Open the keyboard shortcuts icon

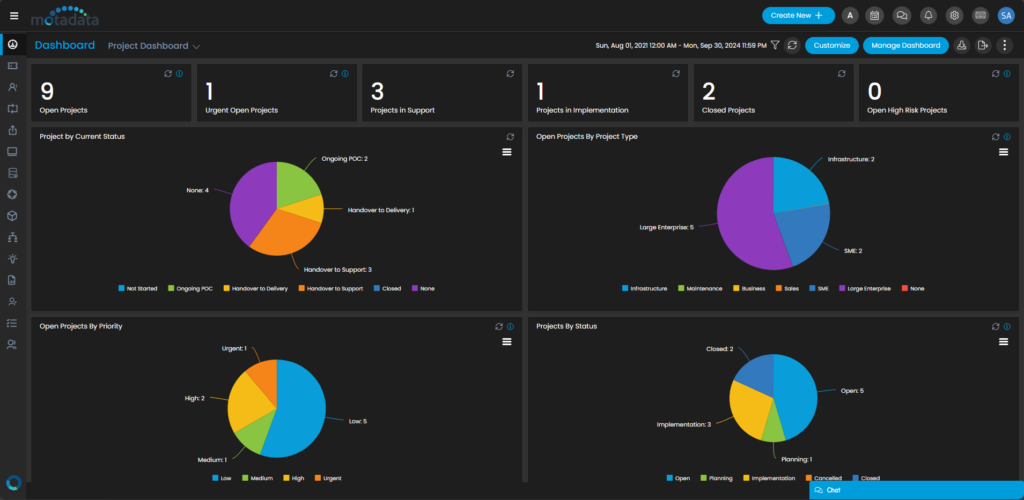[x=980, y=16]
